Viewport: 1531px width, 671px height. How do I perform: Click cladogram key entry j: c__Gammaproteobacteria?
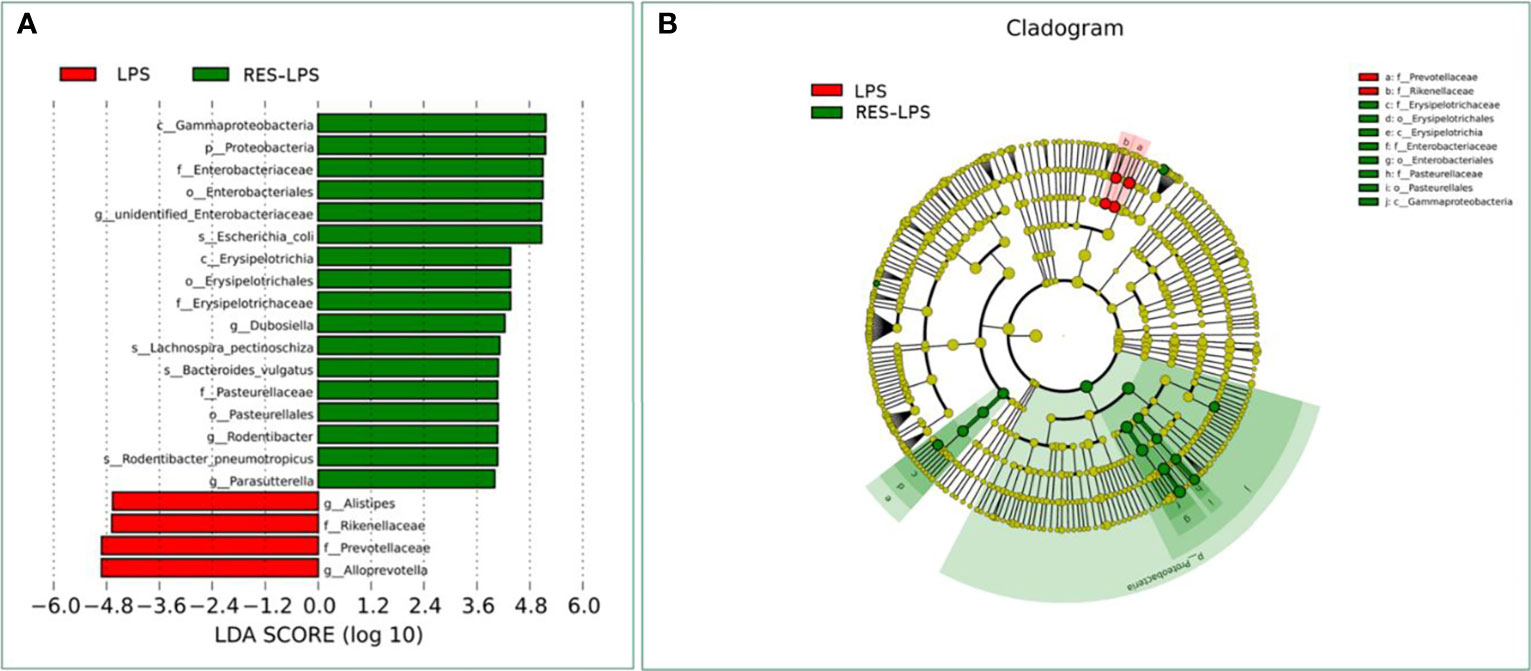(1435, 202)
